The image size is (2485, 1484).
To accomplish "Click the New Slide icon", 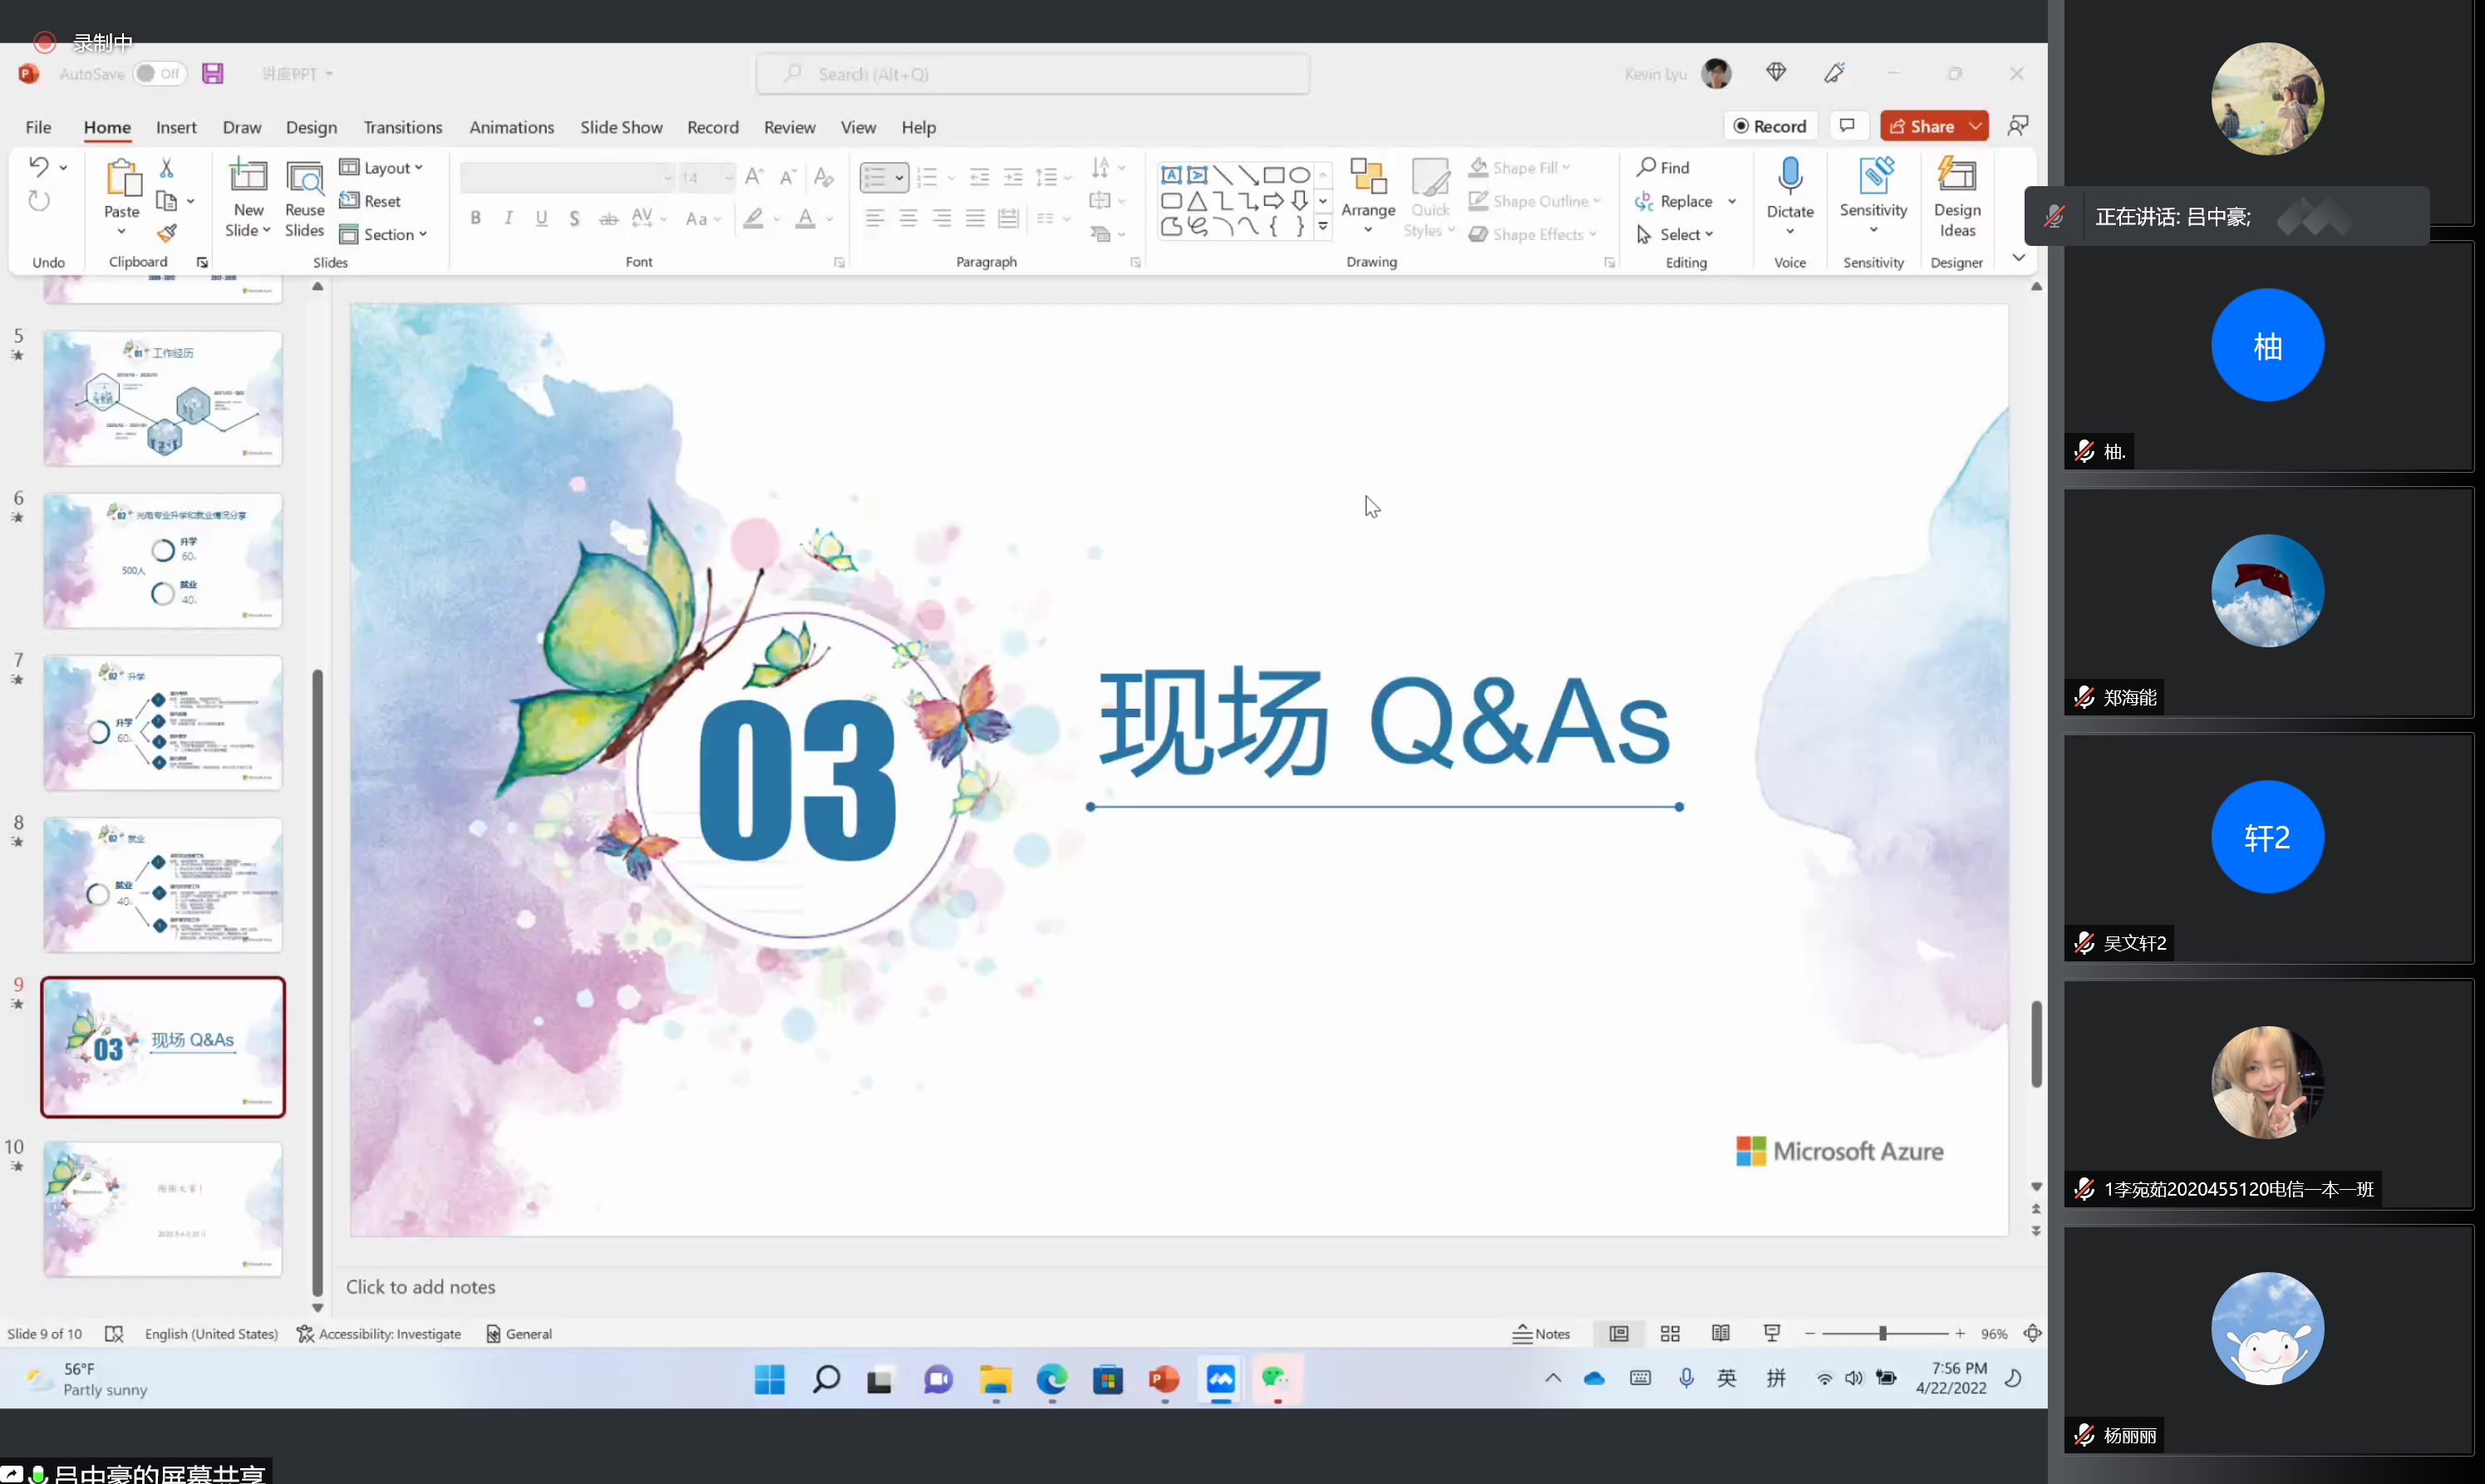I will coord(248,177).
